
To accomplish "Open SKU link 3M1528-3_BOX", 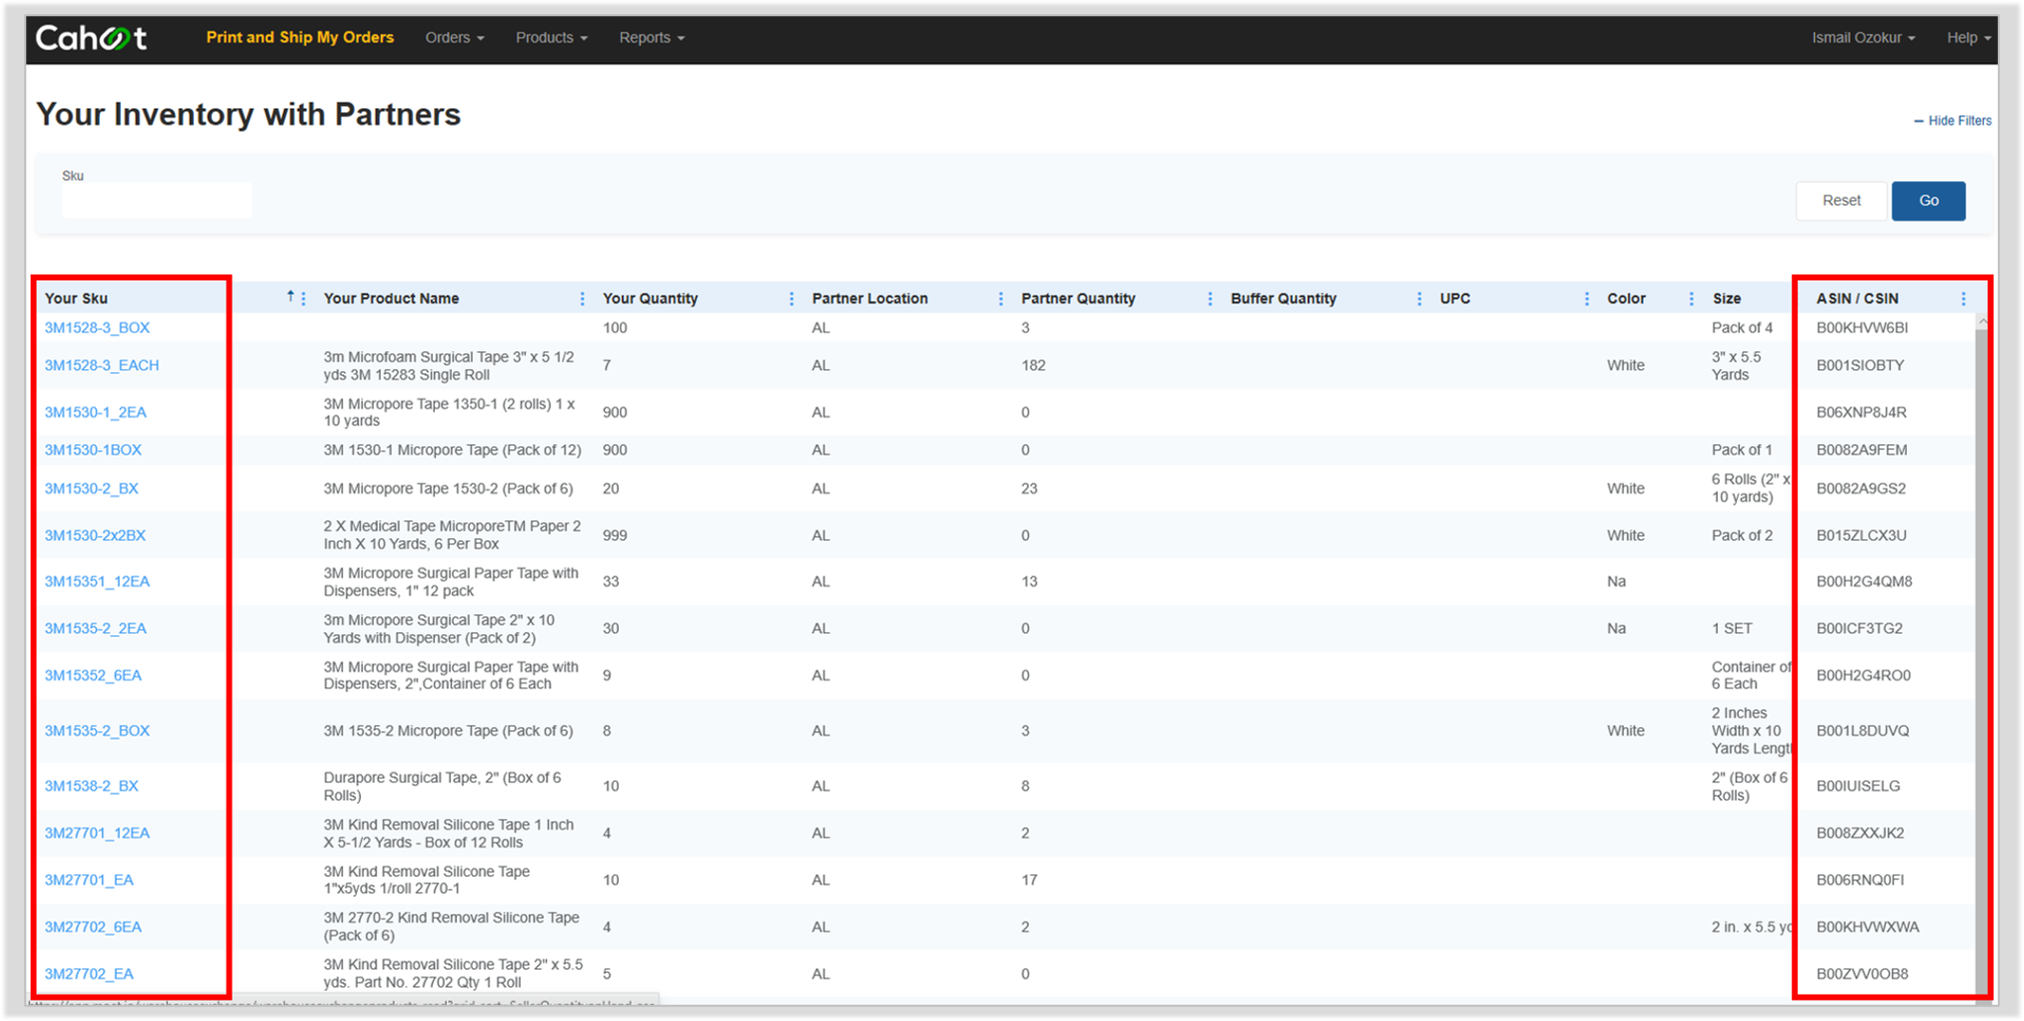I will pyautogui.click(x=97, y=328).
